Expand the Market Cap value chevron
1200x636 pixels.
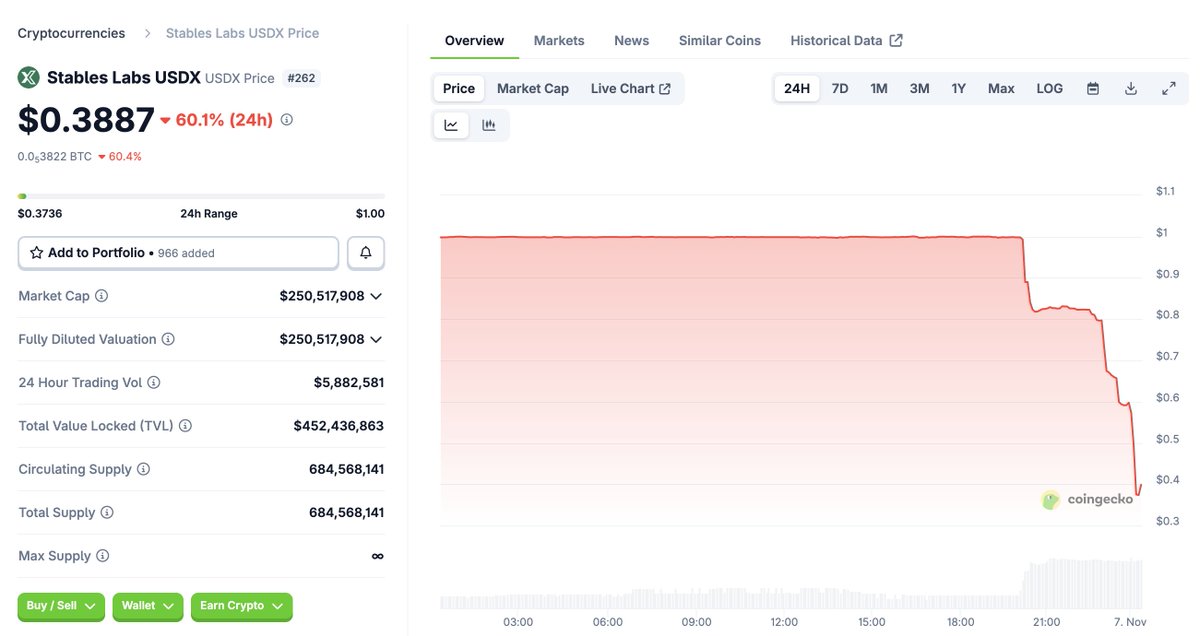tap(376, 296)
